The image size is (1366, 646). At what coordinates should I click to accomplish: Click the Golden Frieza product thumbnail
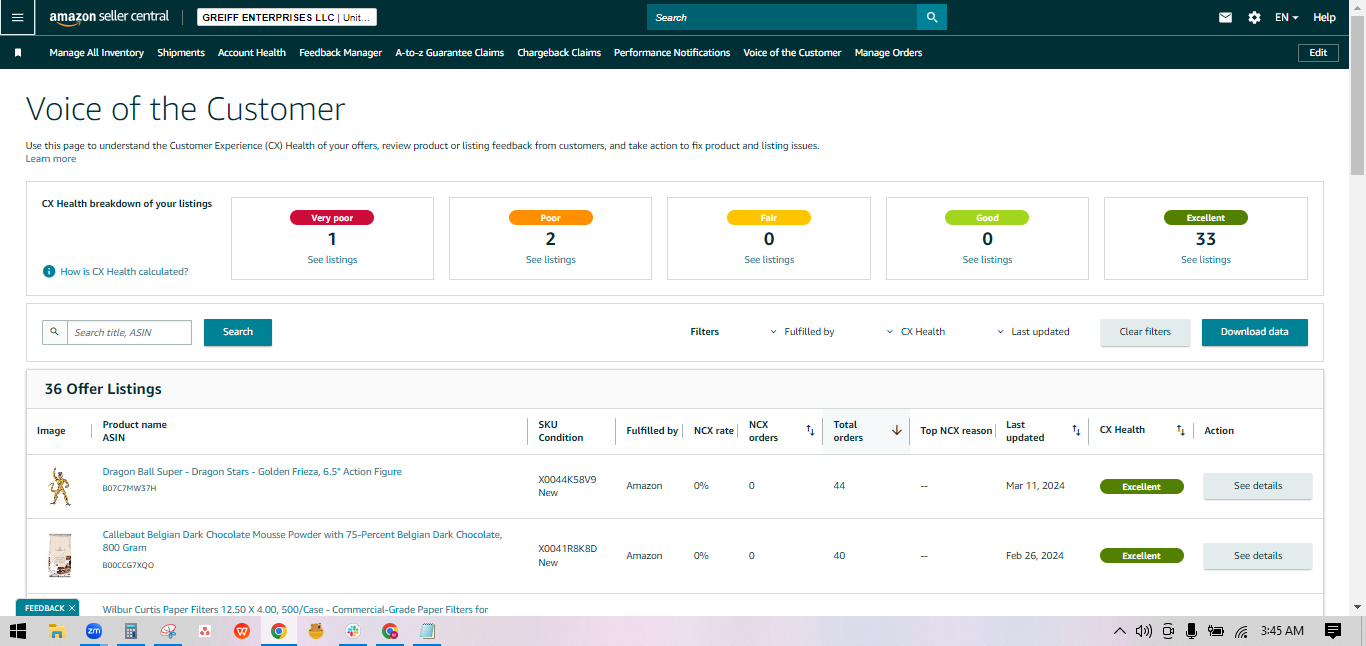60,486
